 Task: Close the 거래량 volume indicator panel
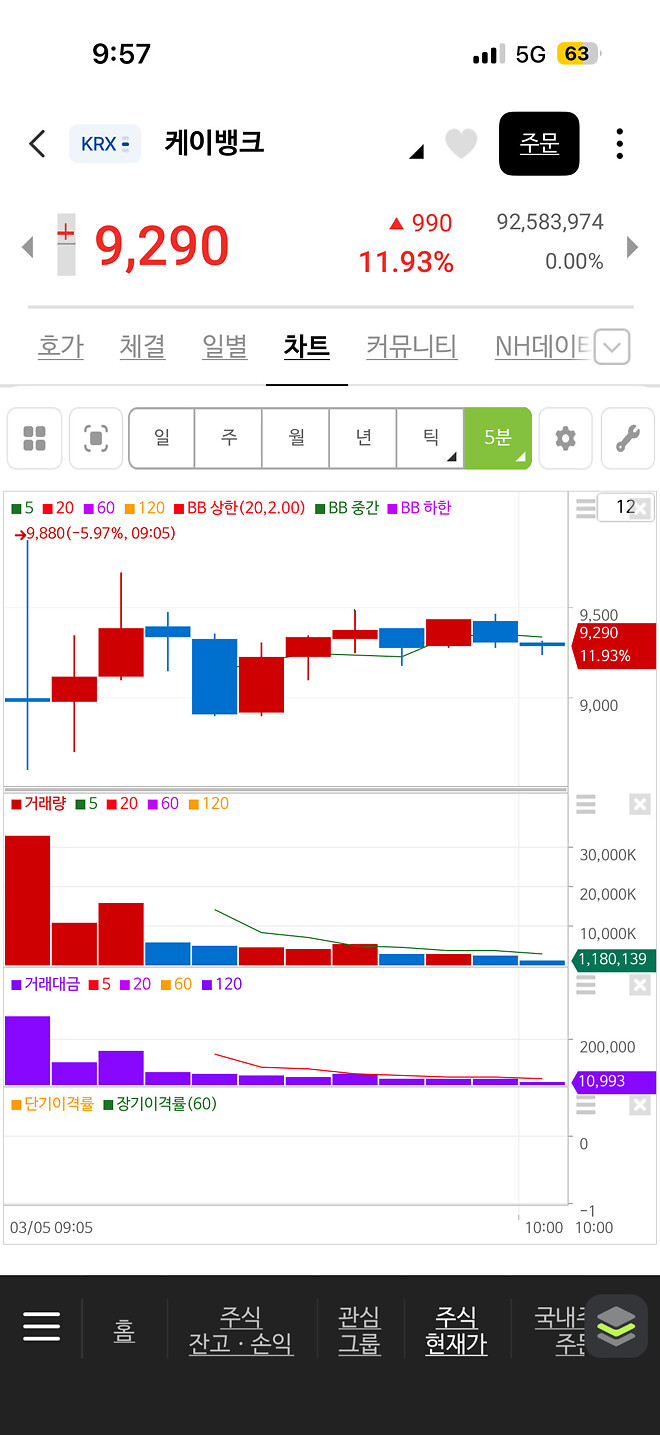click(x=640, y=804)
